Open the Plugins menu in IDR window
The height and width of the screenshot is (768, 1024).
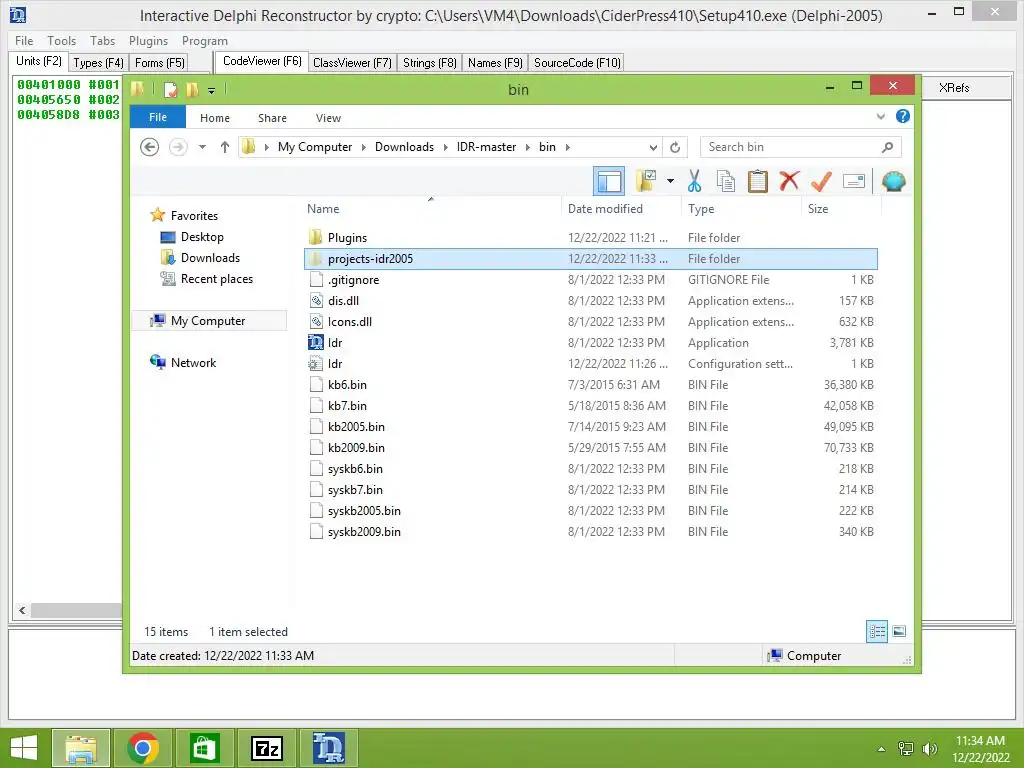coord(148,40)
